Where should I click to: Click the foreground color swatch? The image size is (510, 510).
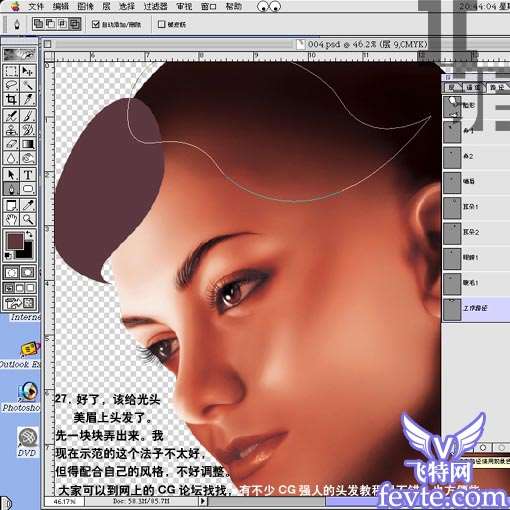(15, 241)
